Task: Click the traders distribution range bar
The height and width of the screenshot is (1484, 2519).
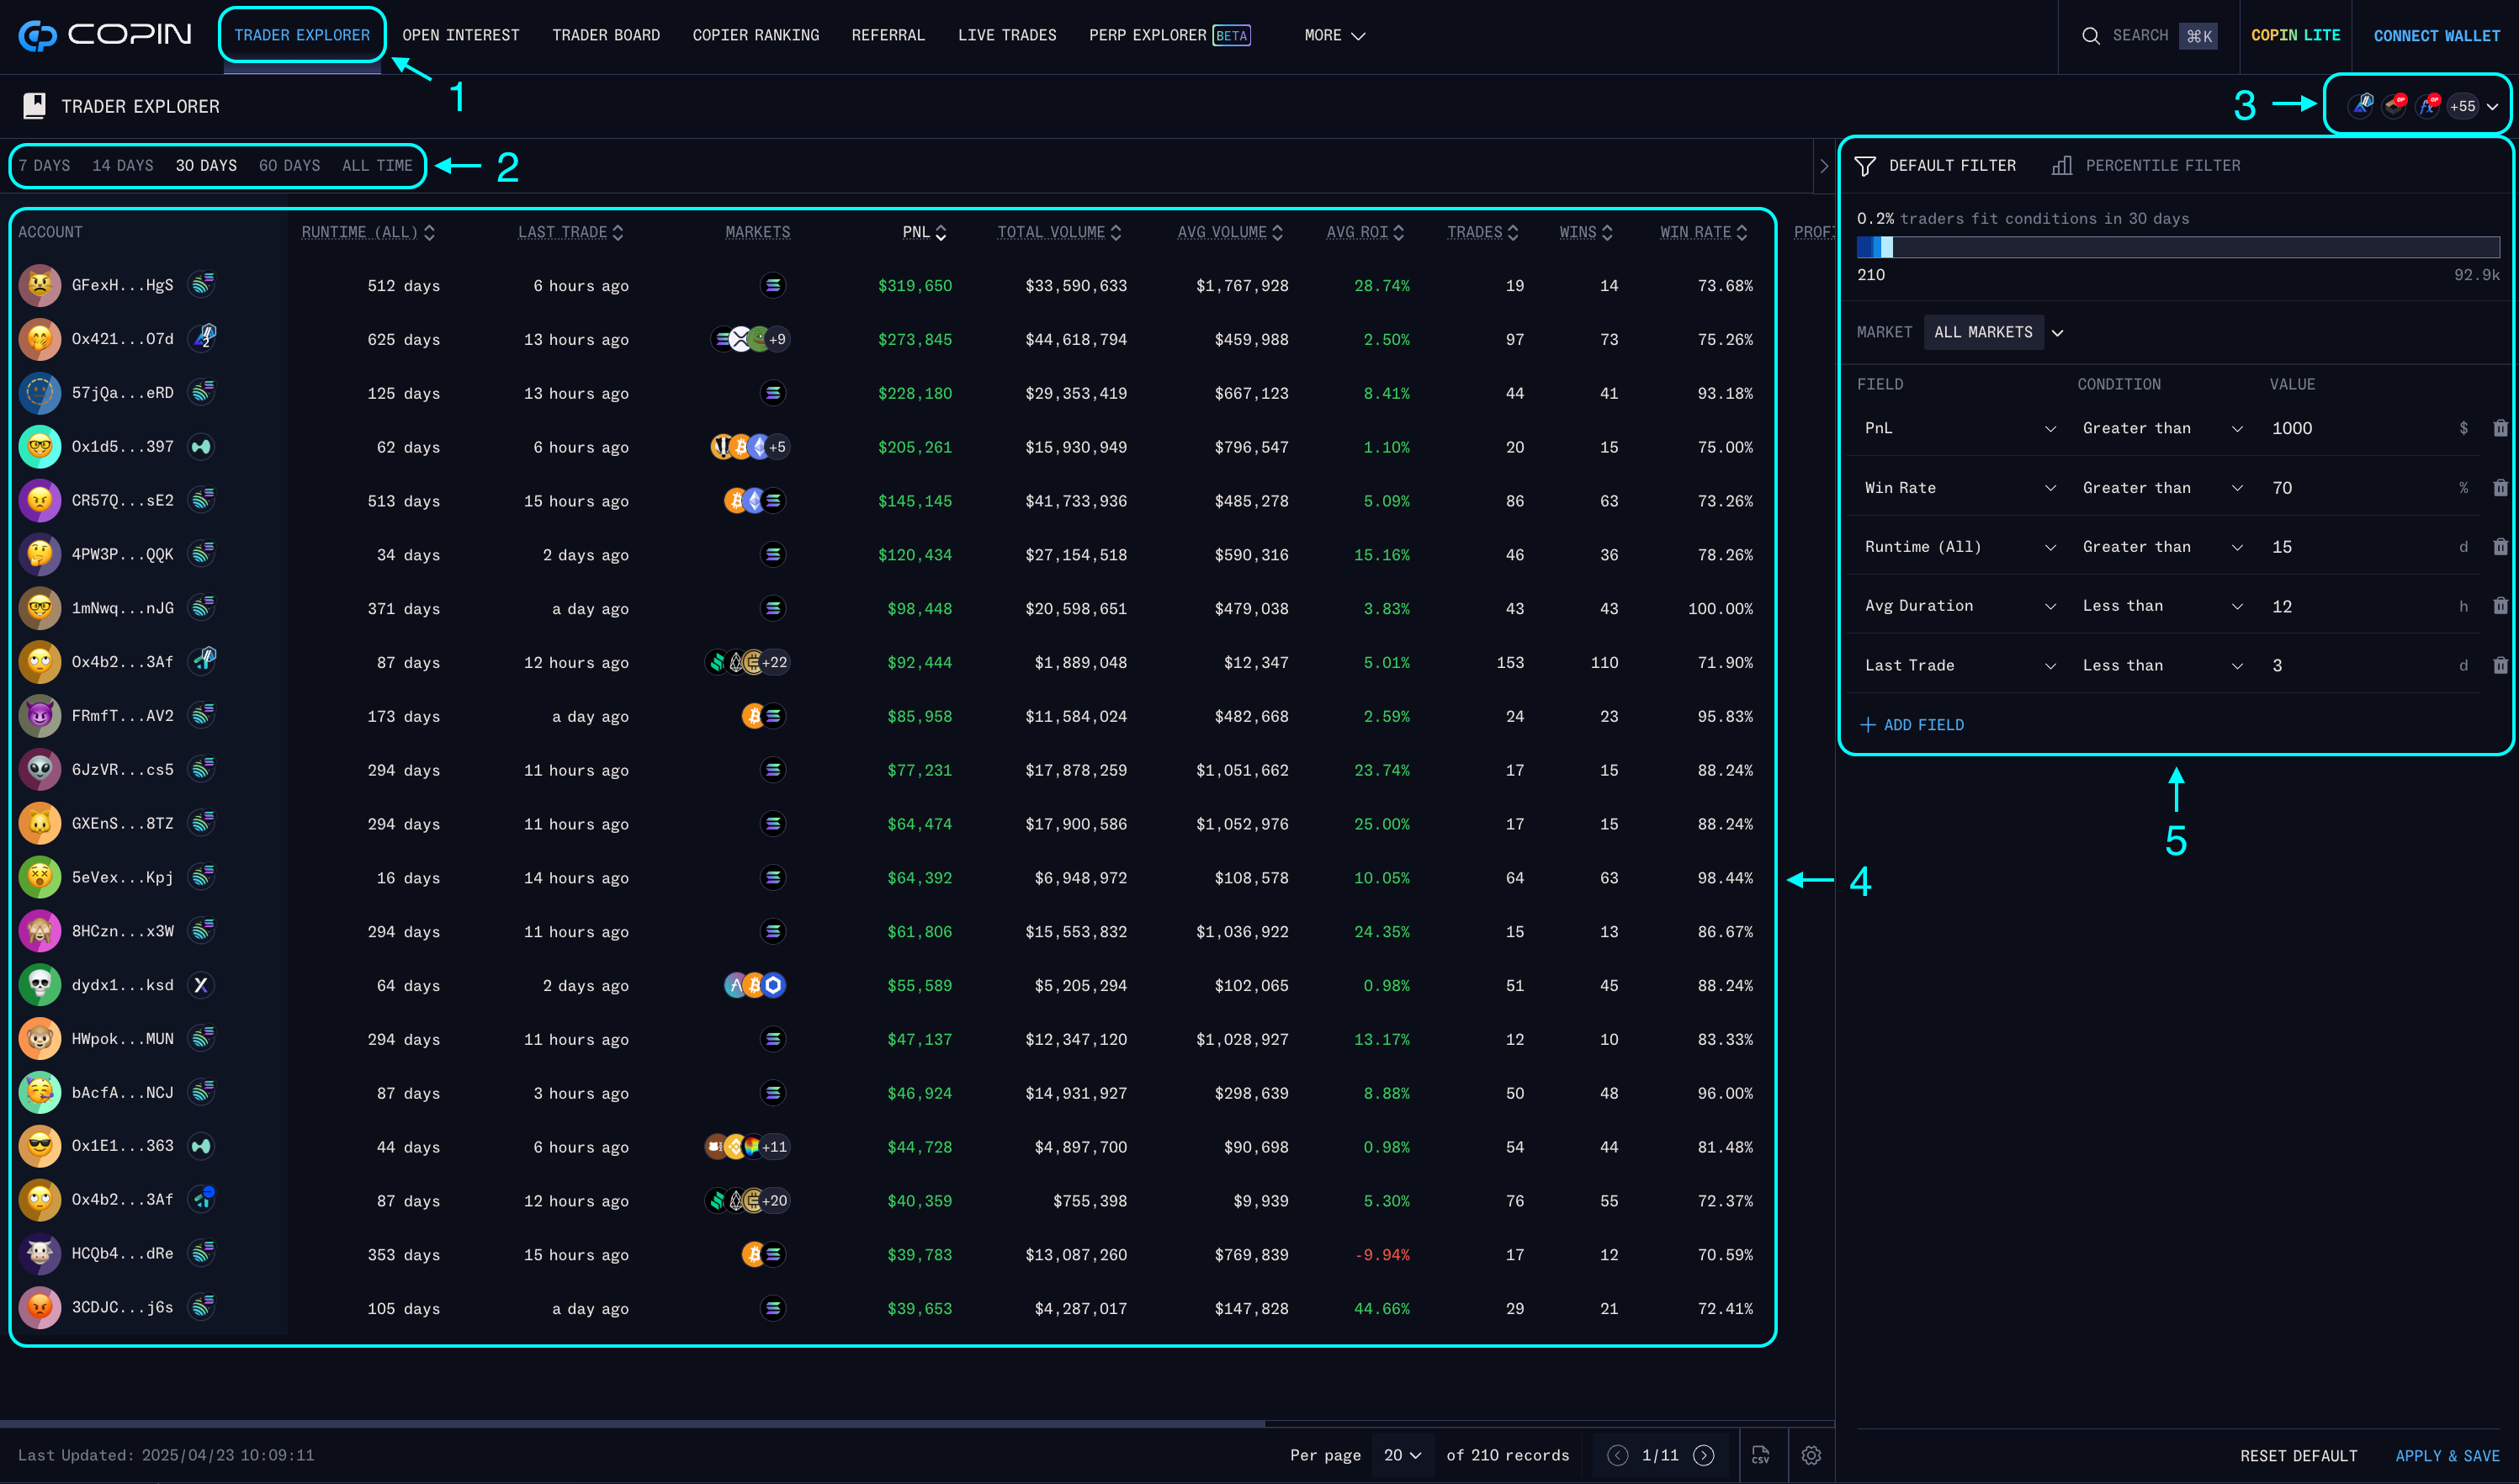Action: 2177,247
